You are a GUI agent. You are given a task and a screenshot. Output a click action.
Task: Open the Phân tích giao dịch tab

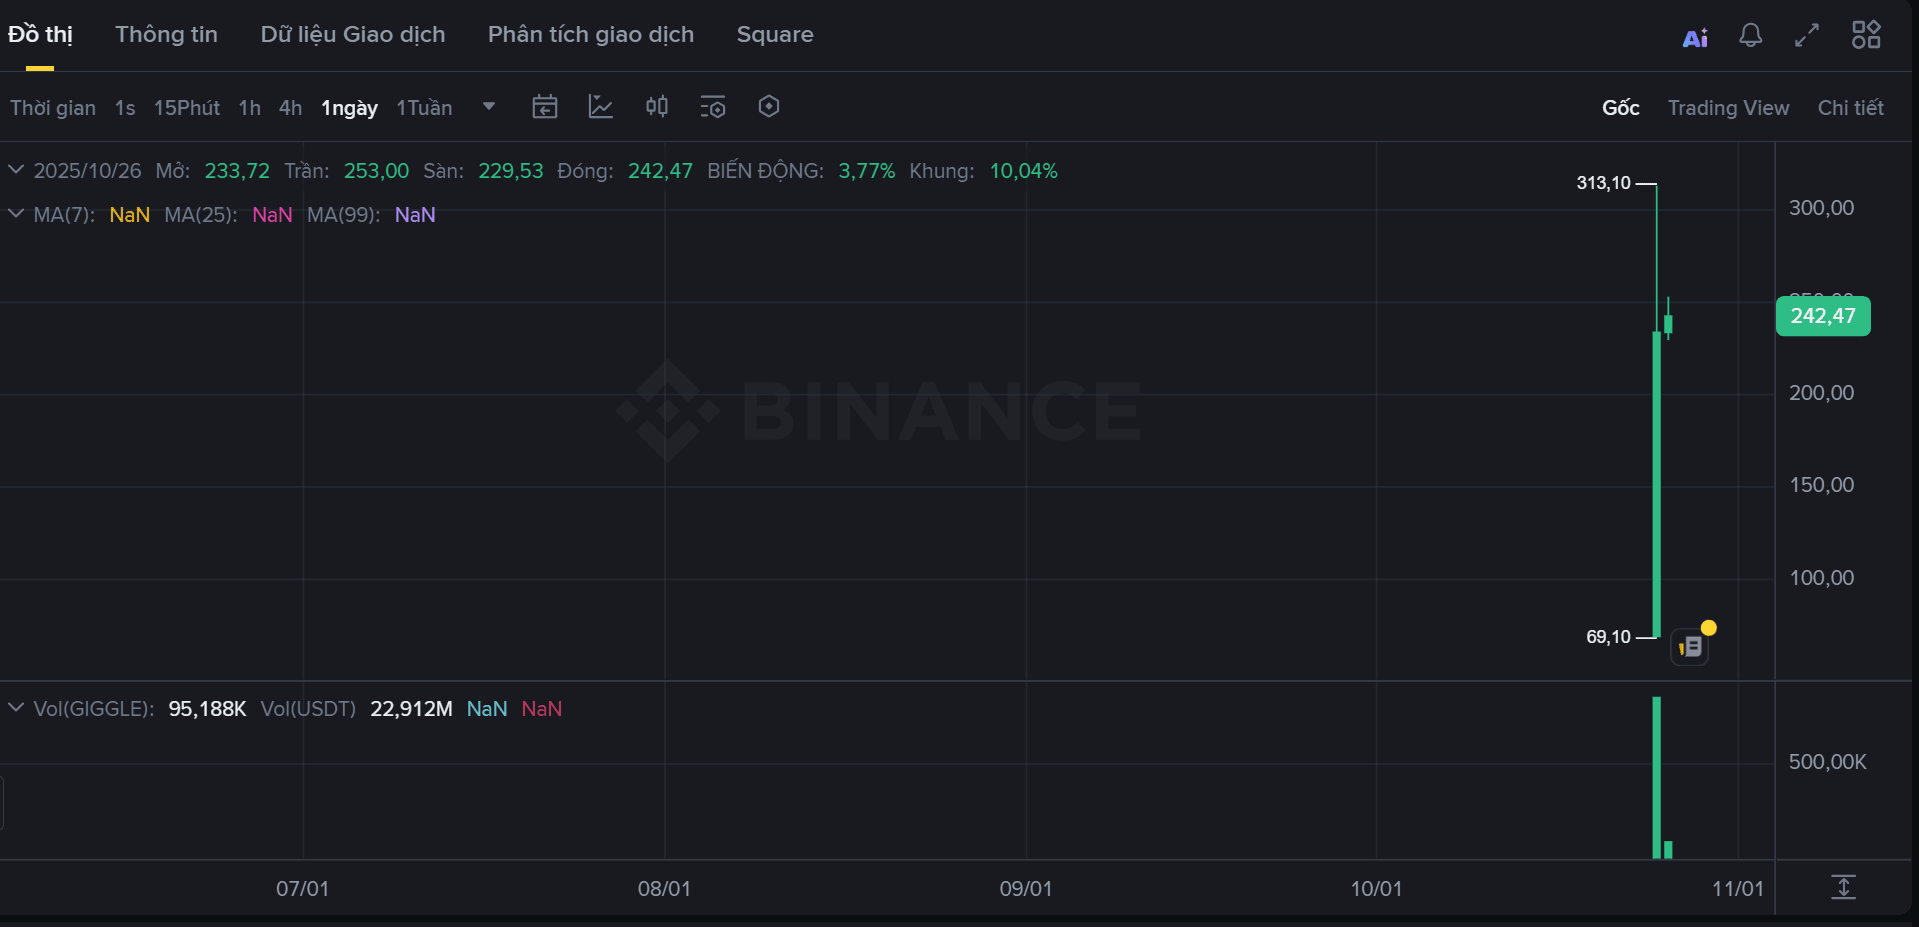point(590,35)
